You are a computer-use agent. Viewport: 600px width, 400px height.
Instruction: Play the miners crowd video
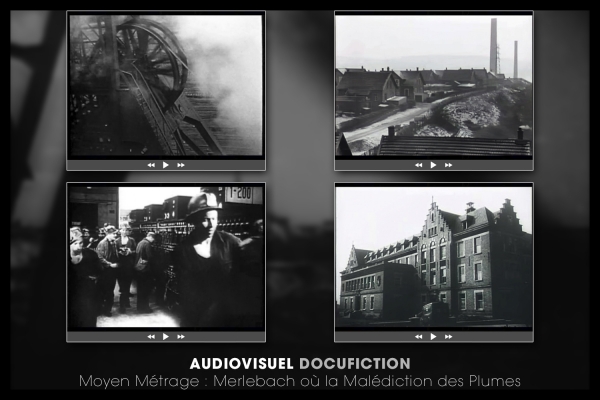(166, 336)
